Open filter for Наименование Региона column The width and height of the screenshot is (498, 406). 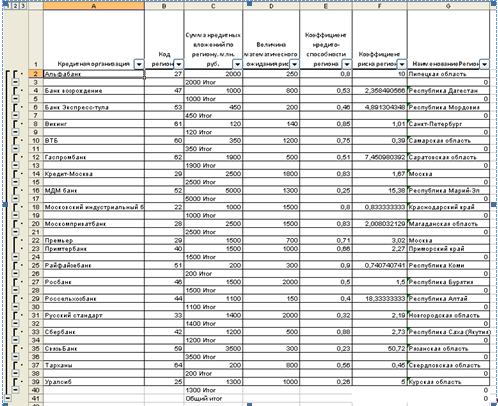[x=484, y=64]
